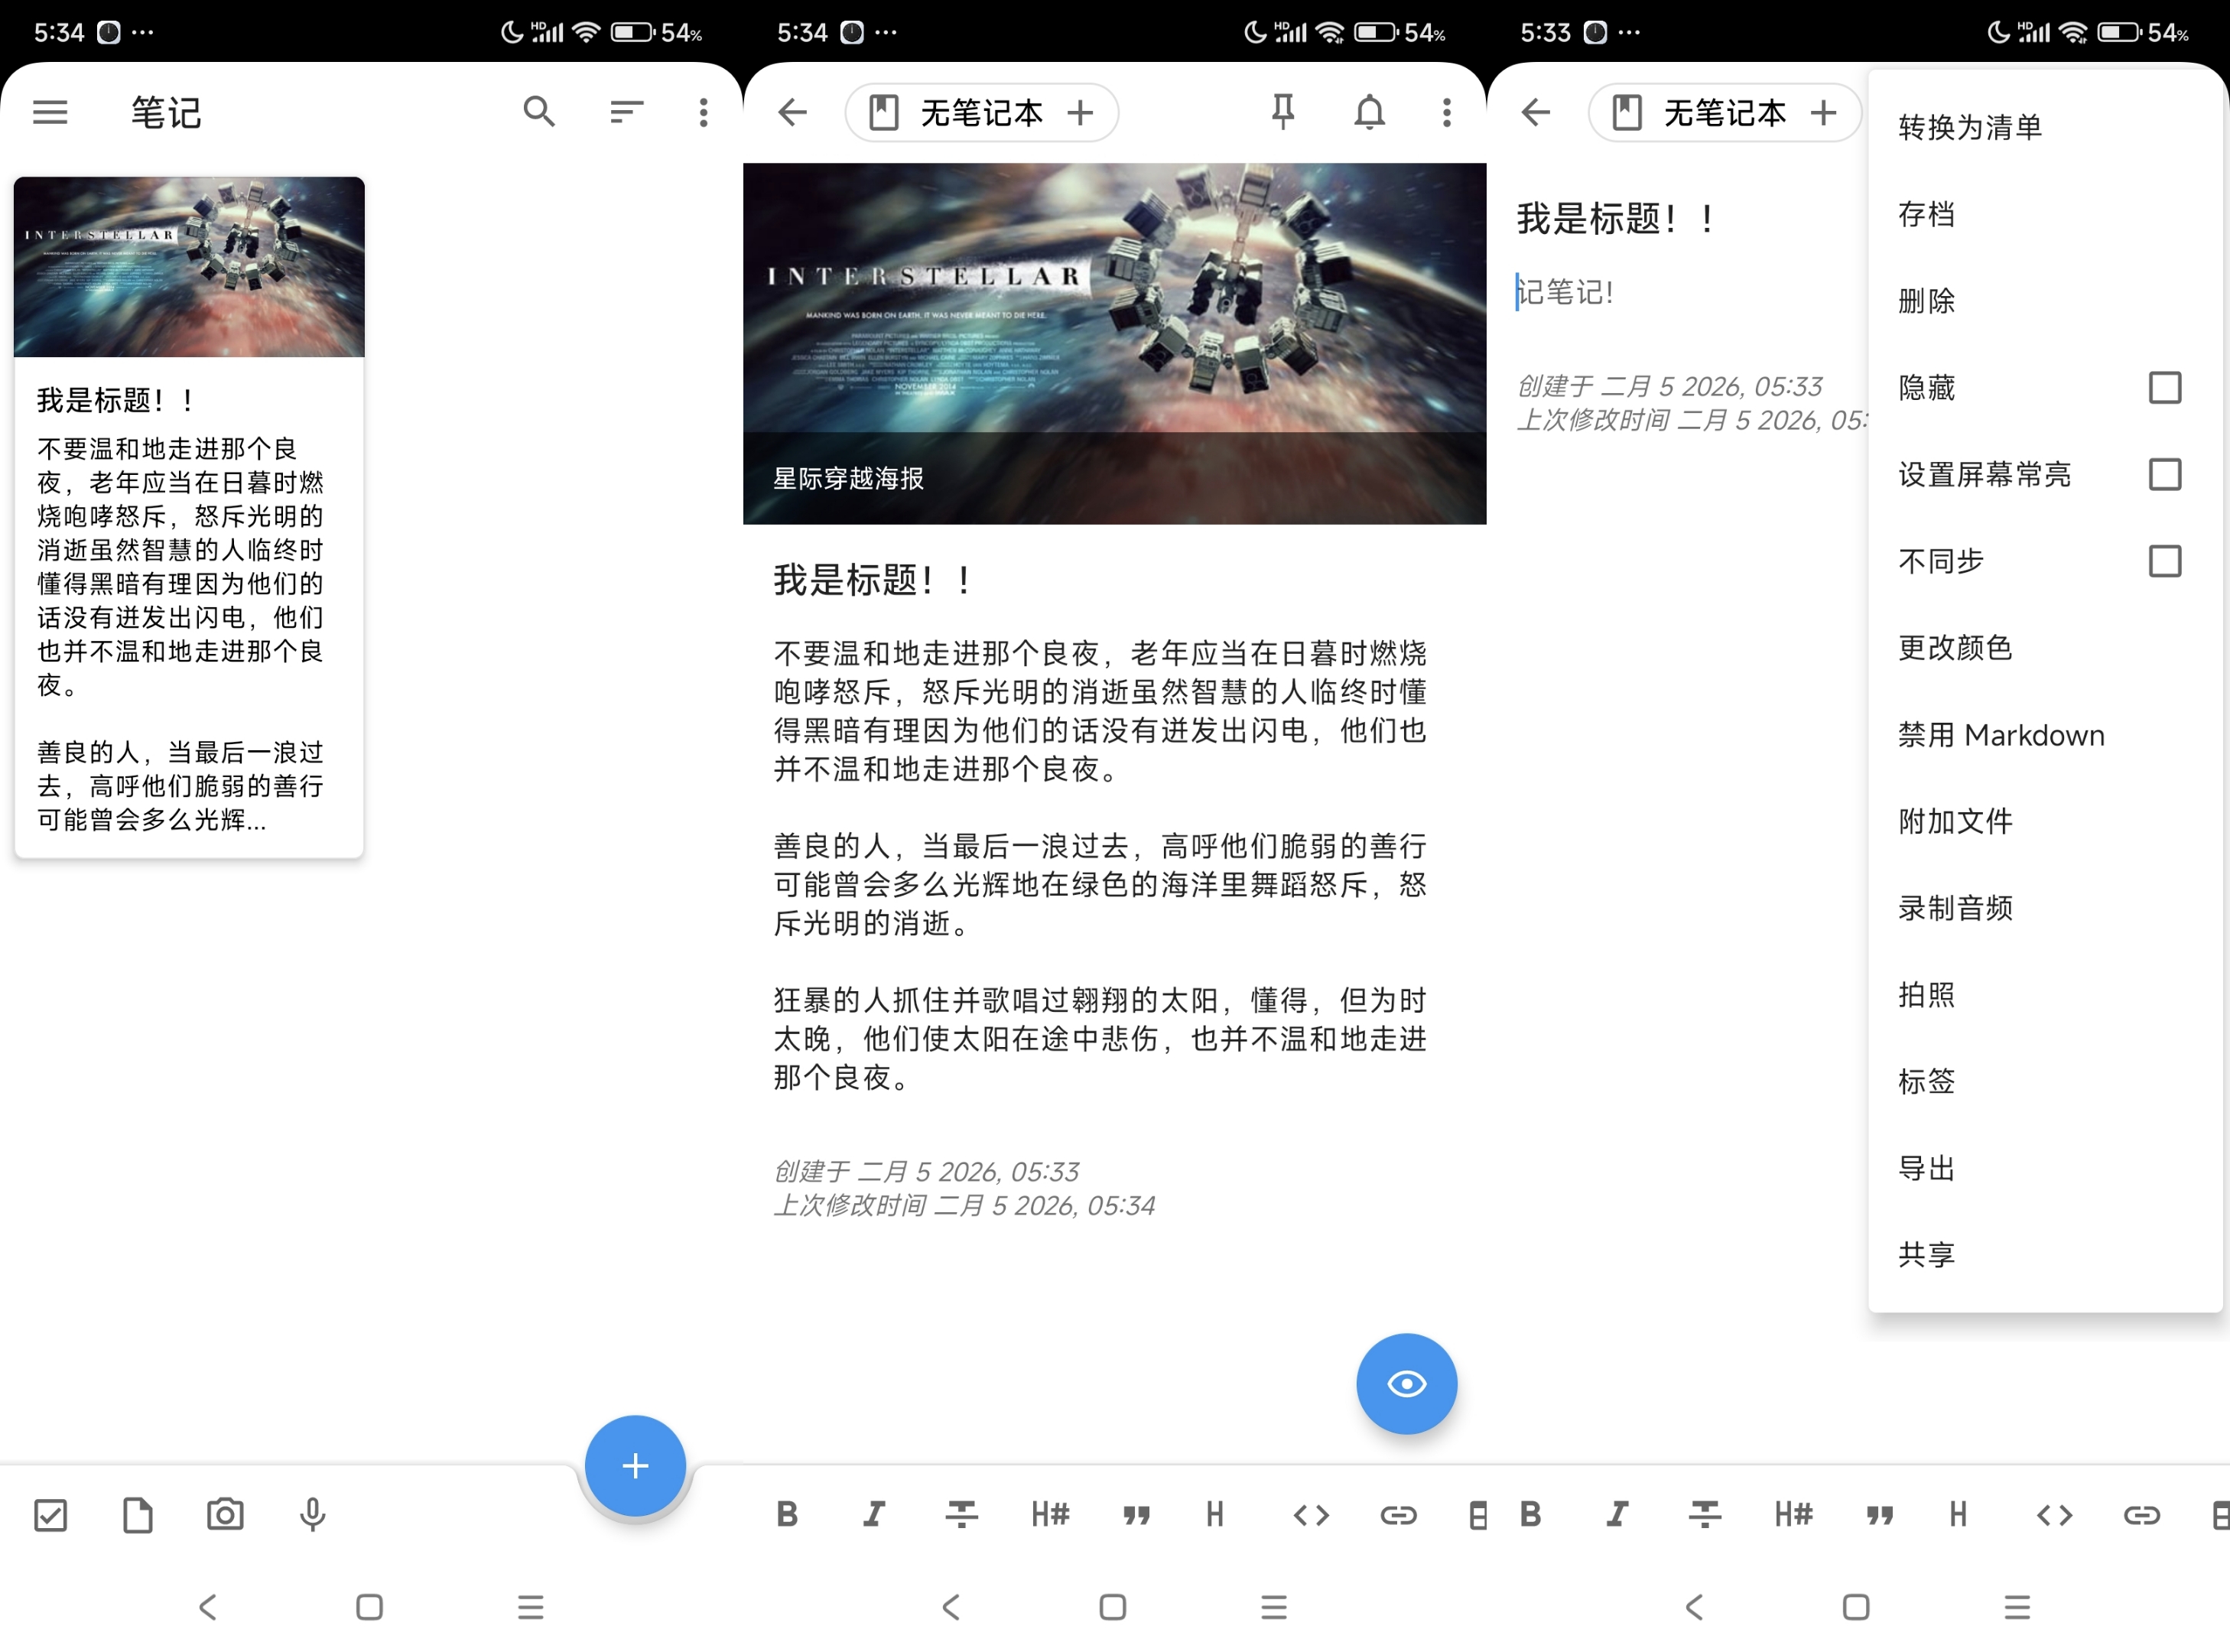Open overflow menu on 笔记 list screen
This screenshot has height=1652, width=2230.
tap(704, 112)
